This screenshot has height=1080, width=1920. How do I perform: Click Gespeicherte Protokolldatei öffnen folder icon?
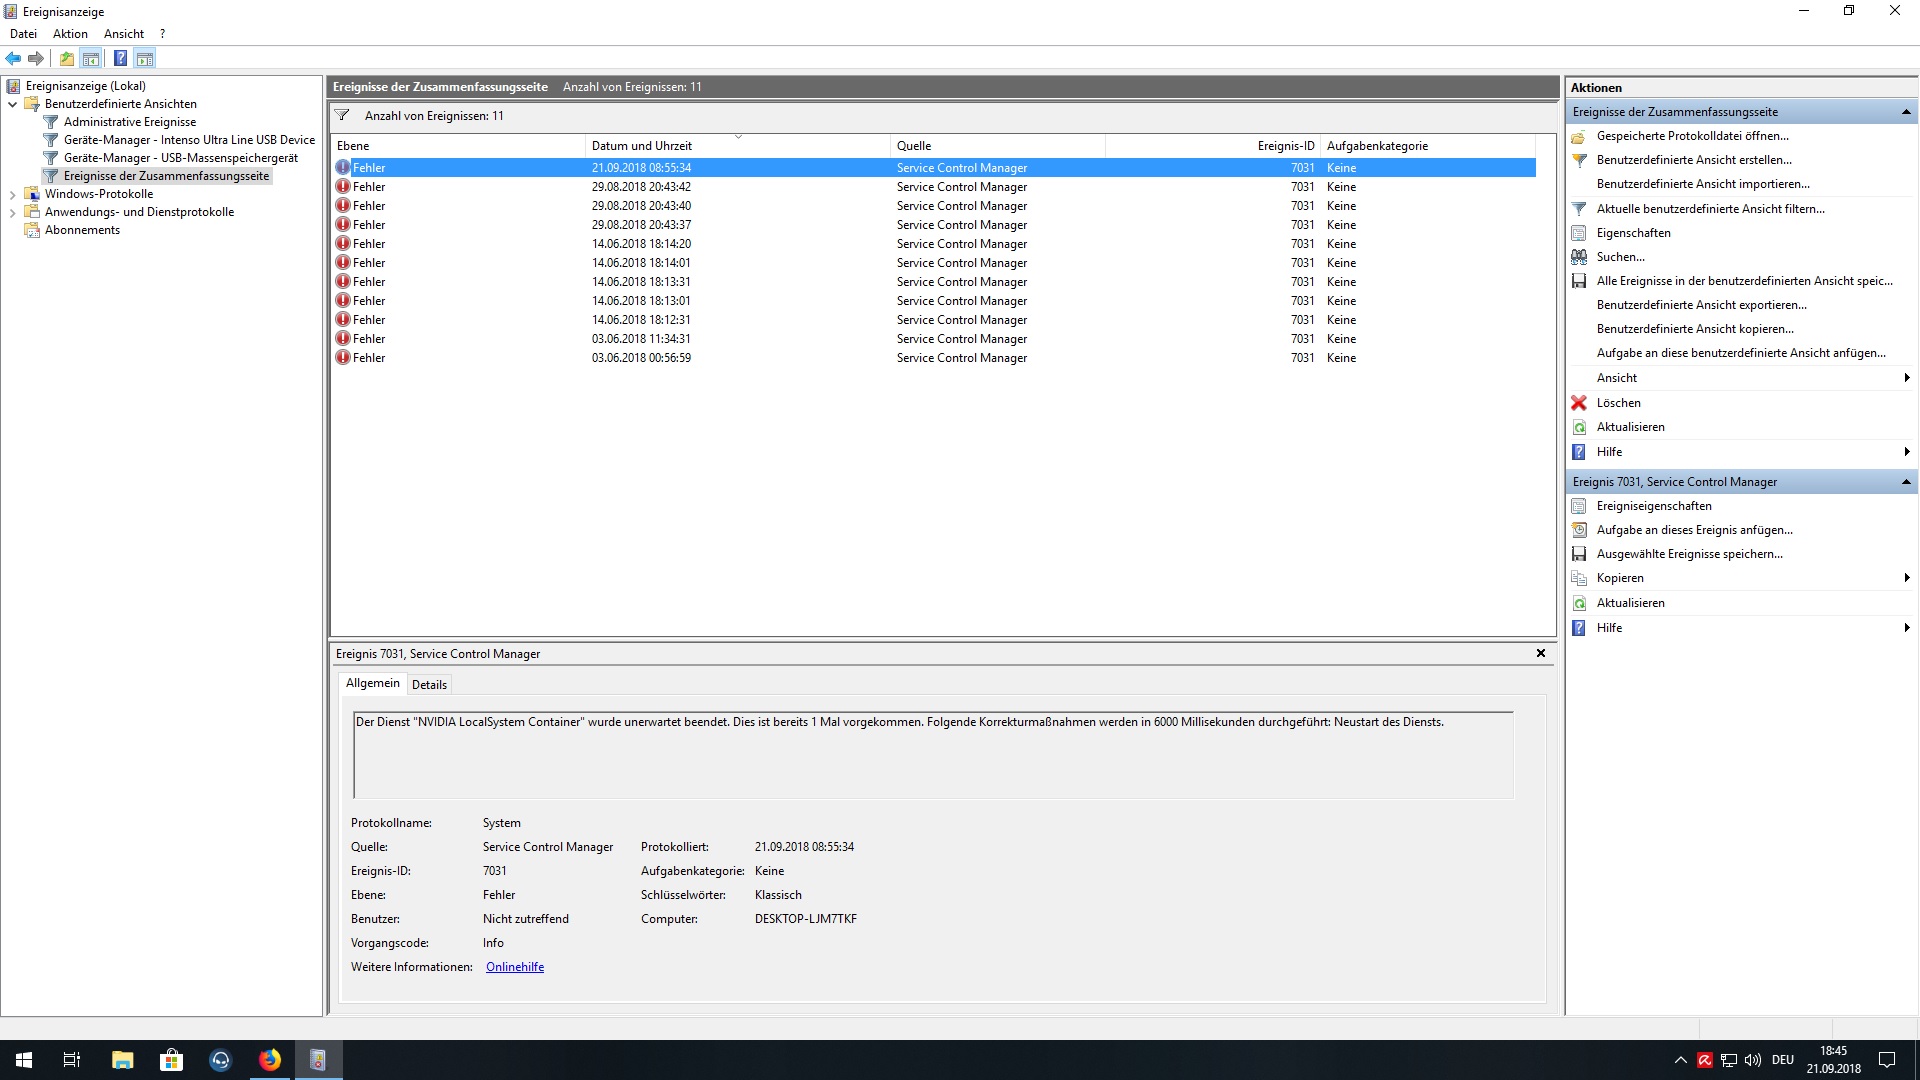click(x=1579, y=136)
